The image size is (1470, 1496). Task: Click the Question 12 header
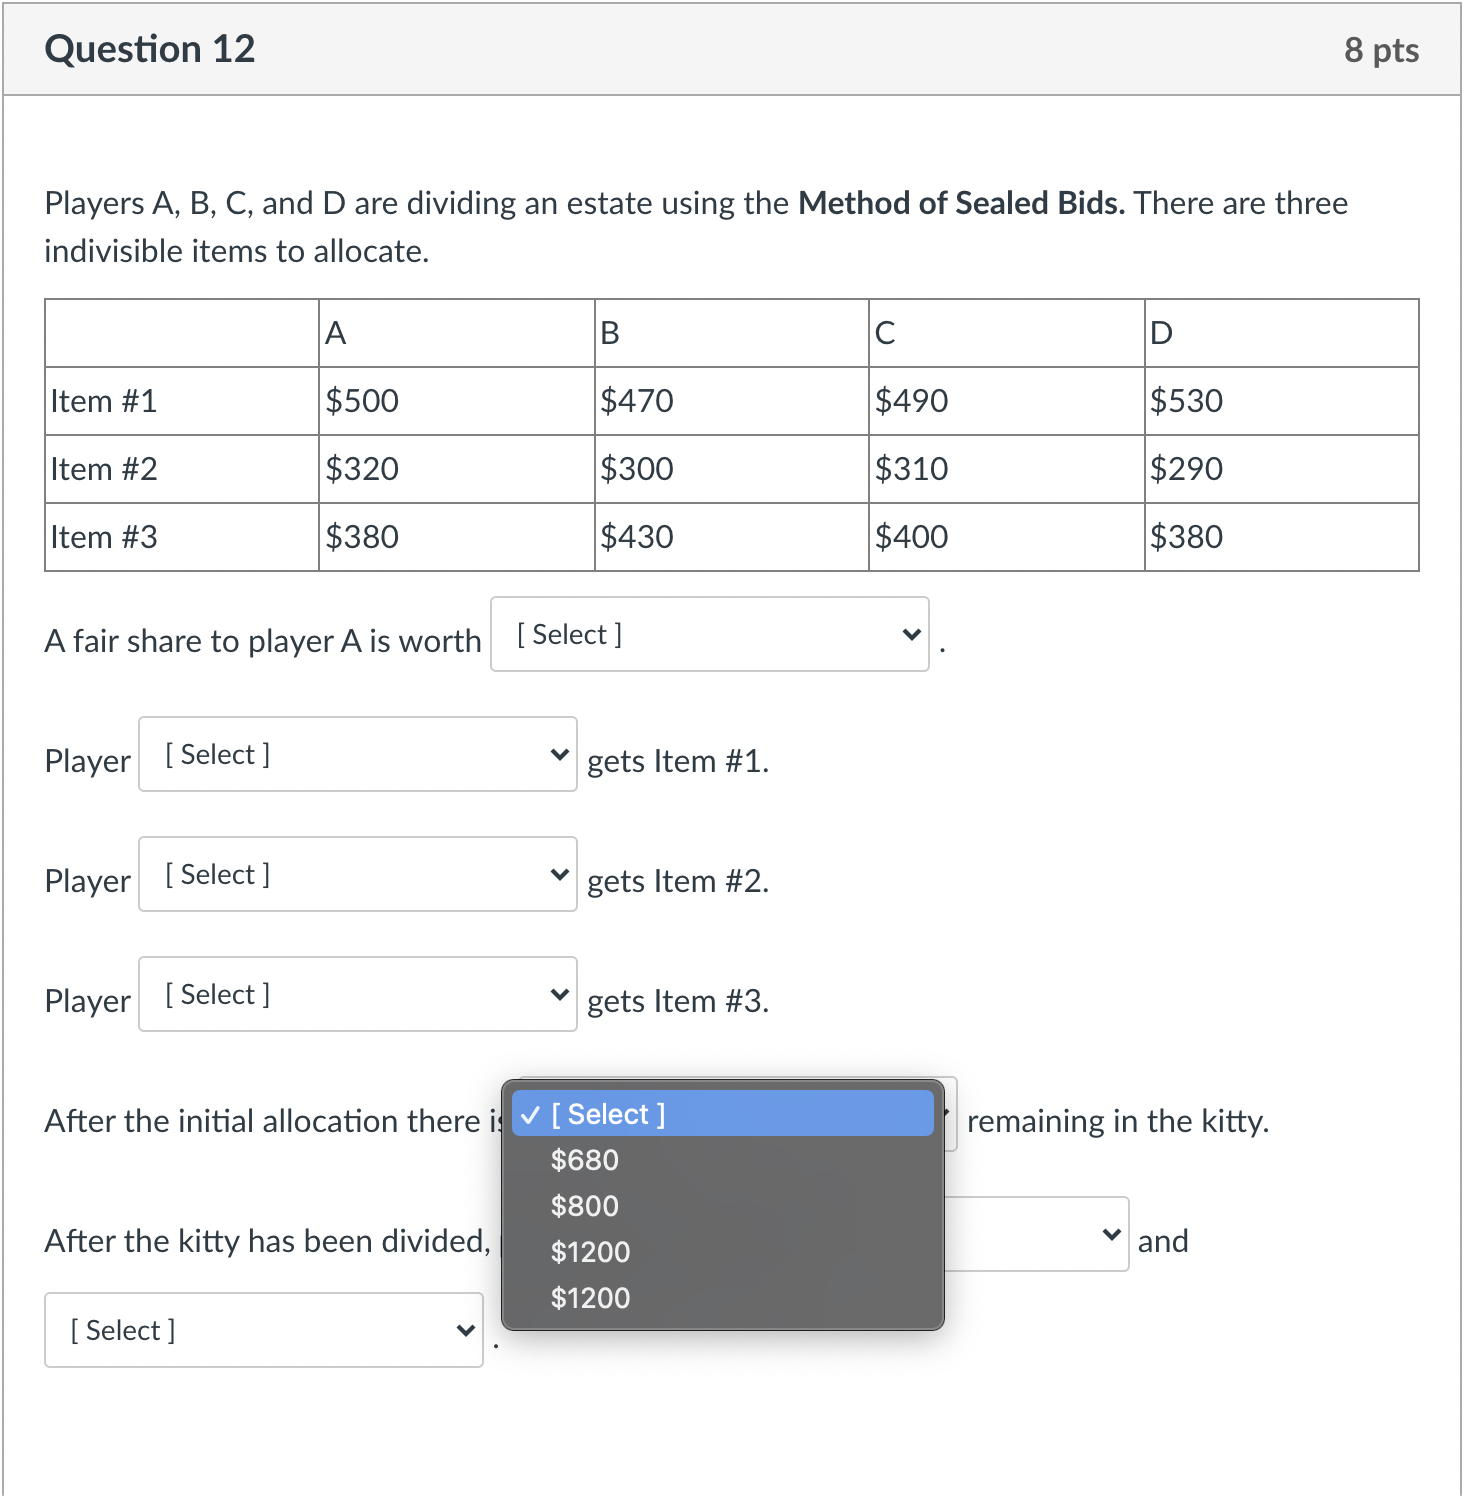tap(150, 48)
